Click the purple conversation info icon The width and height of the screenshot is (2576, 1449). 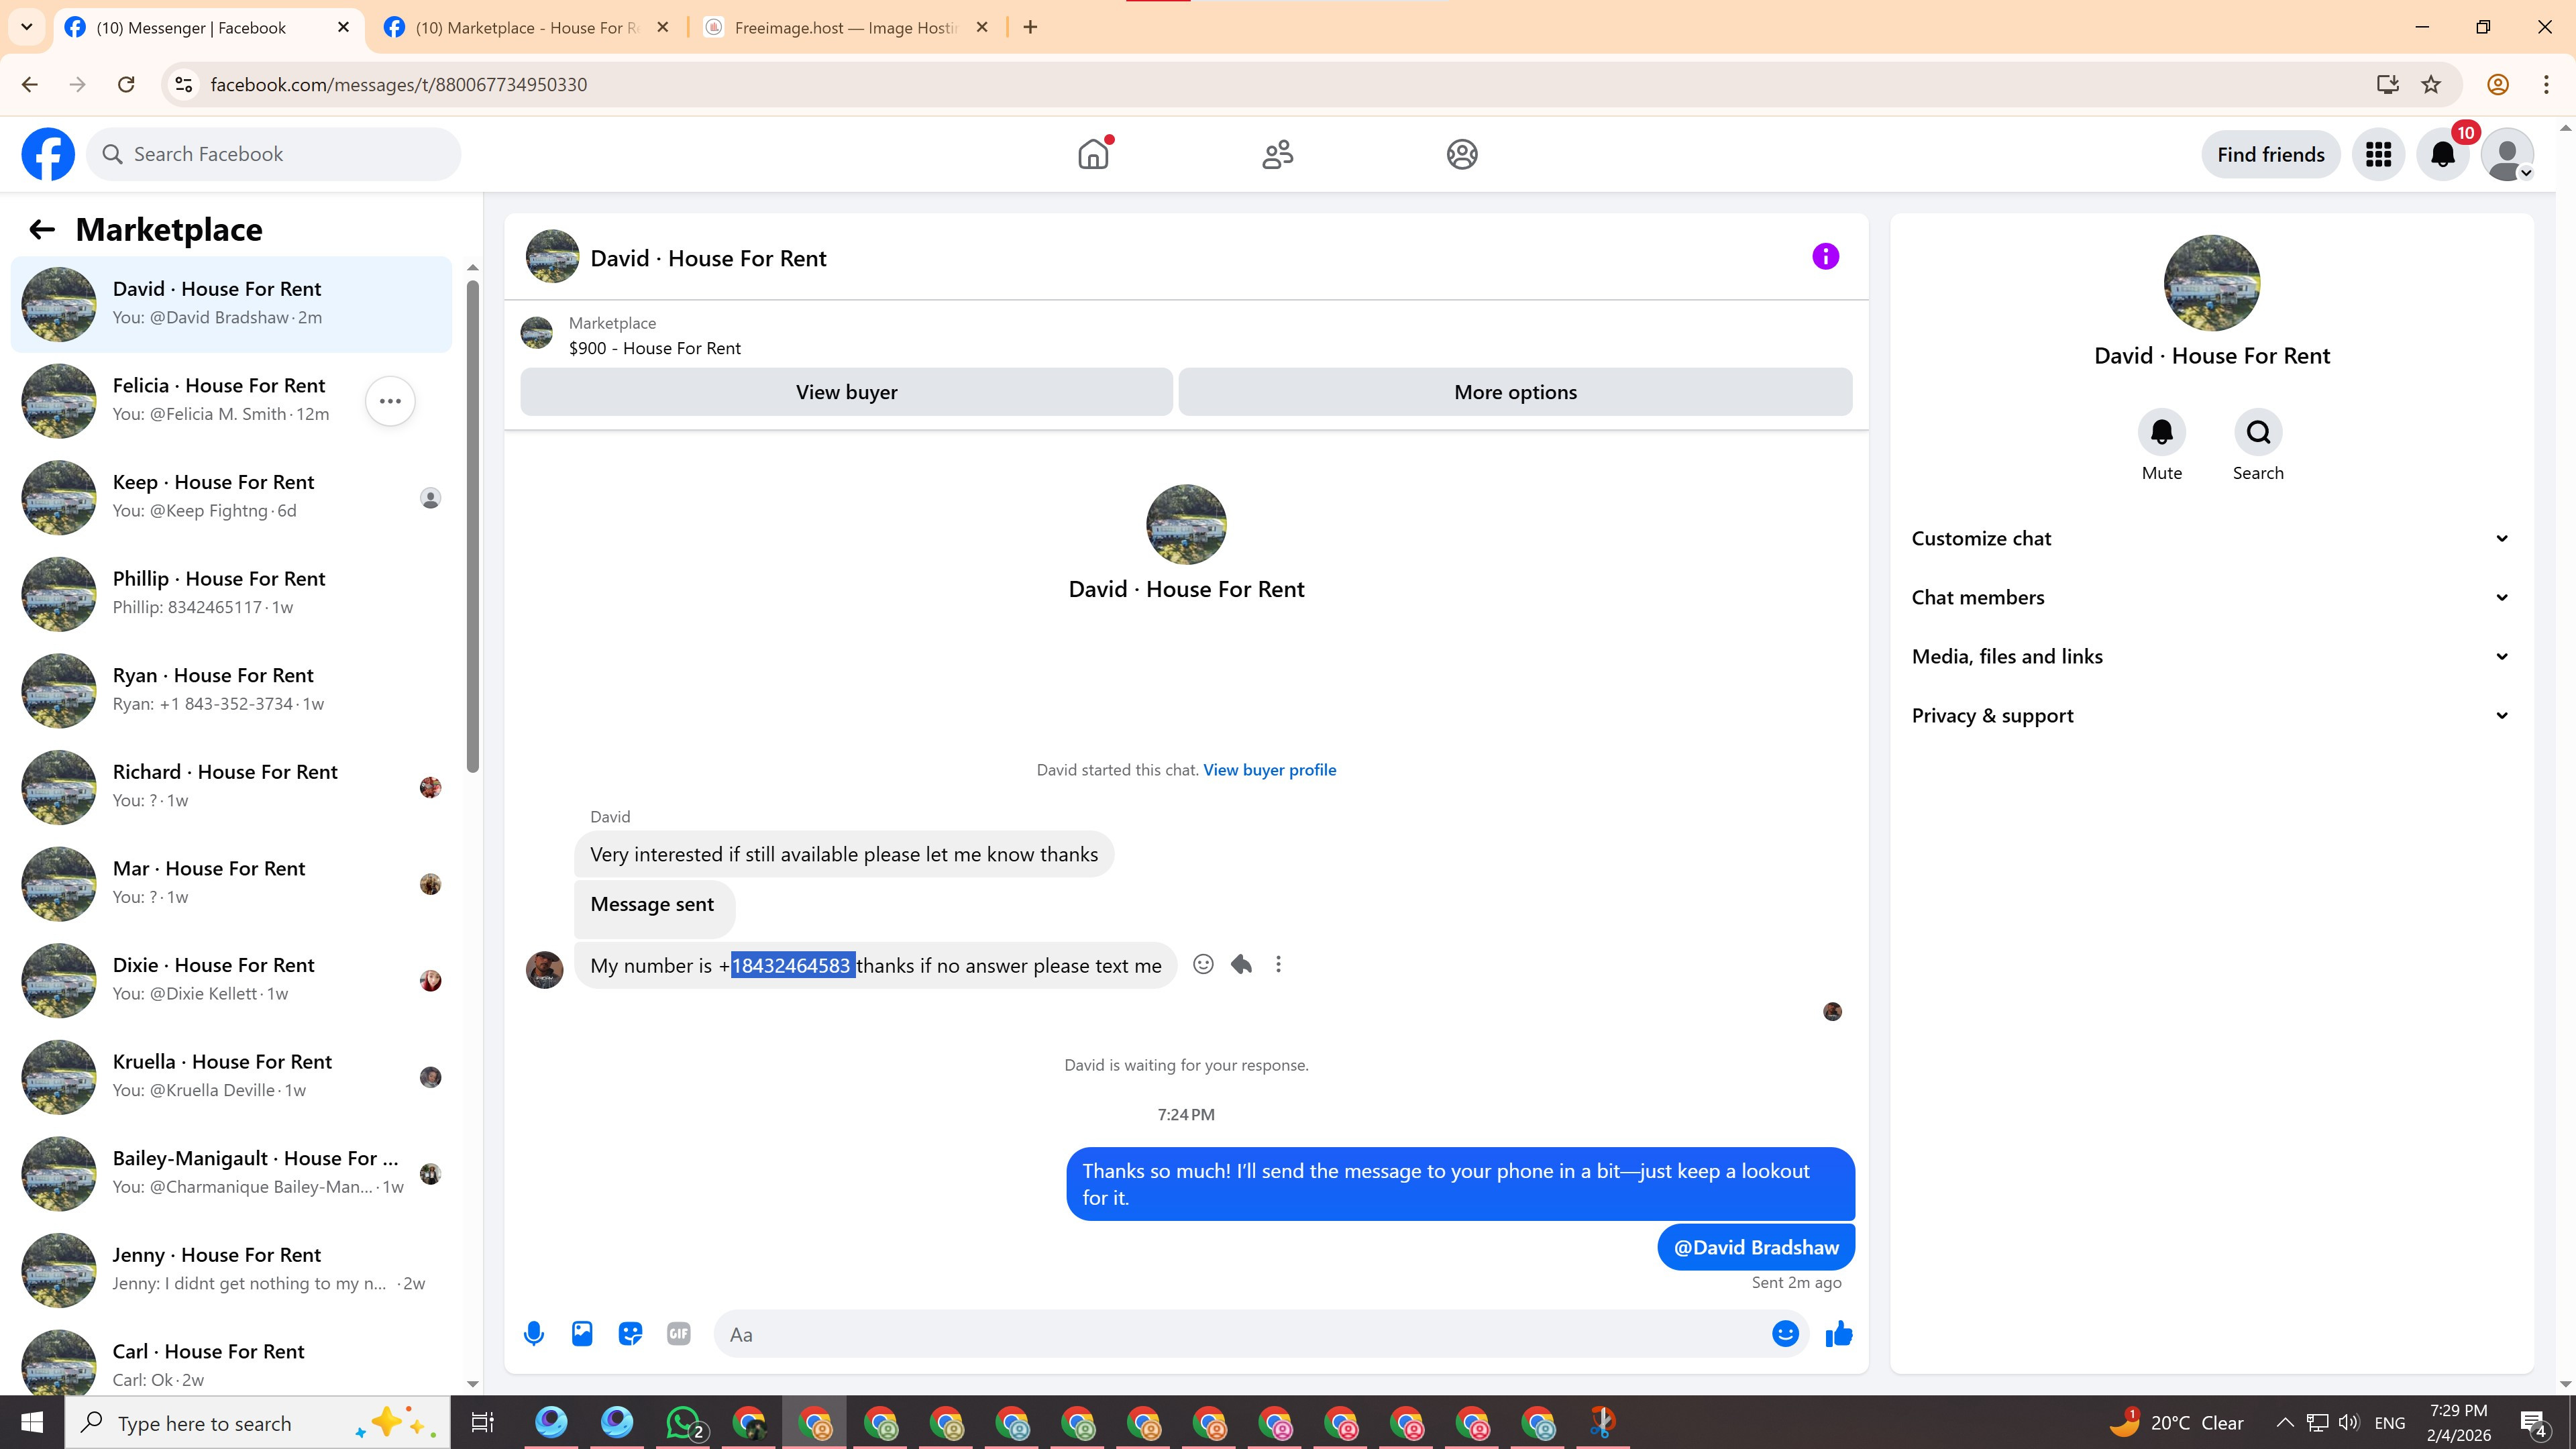[x=1825, y=257]
